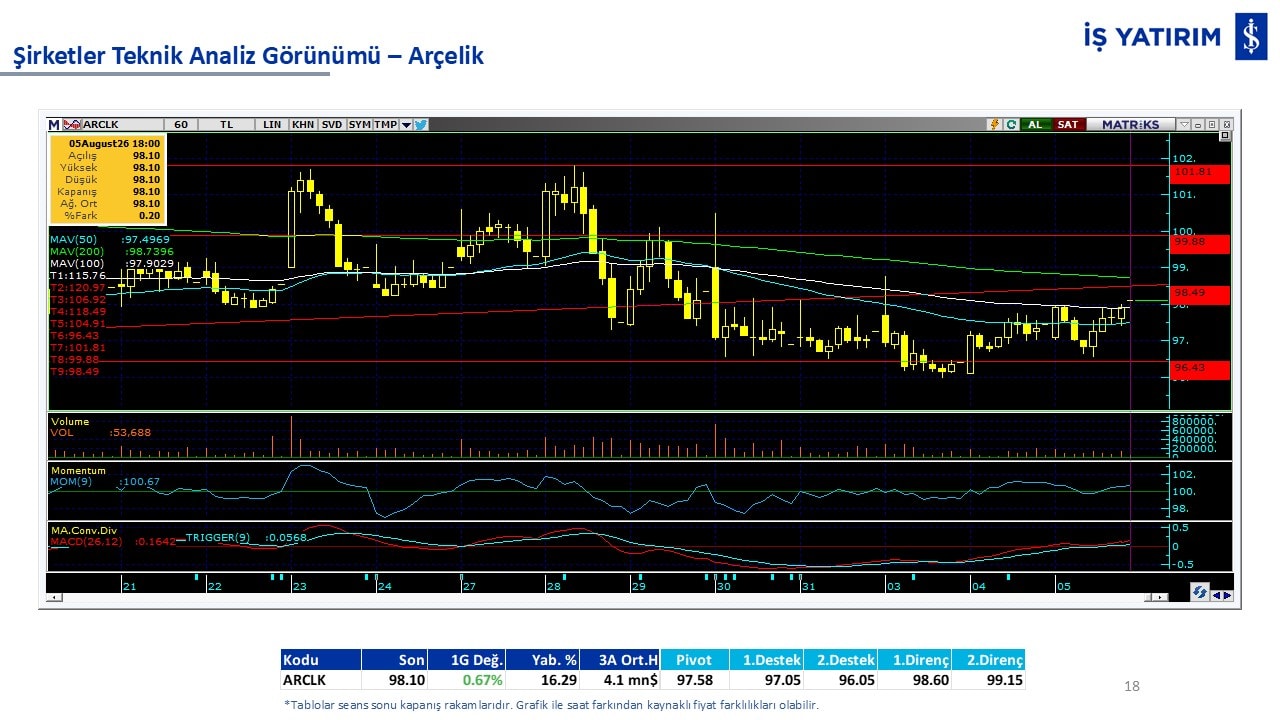Click the Kodu column header
Image resolution: width=1280 pixels, height=720 pixels.
pyautogui.click(x=321, y=660)
